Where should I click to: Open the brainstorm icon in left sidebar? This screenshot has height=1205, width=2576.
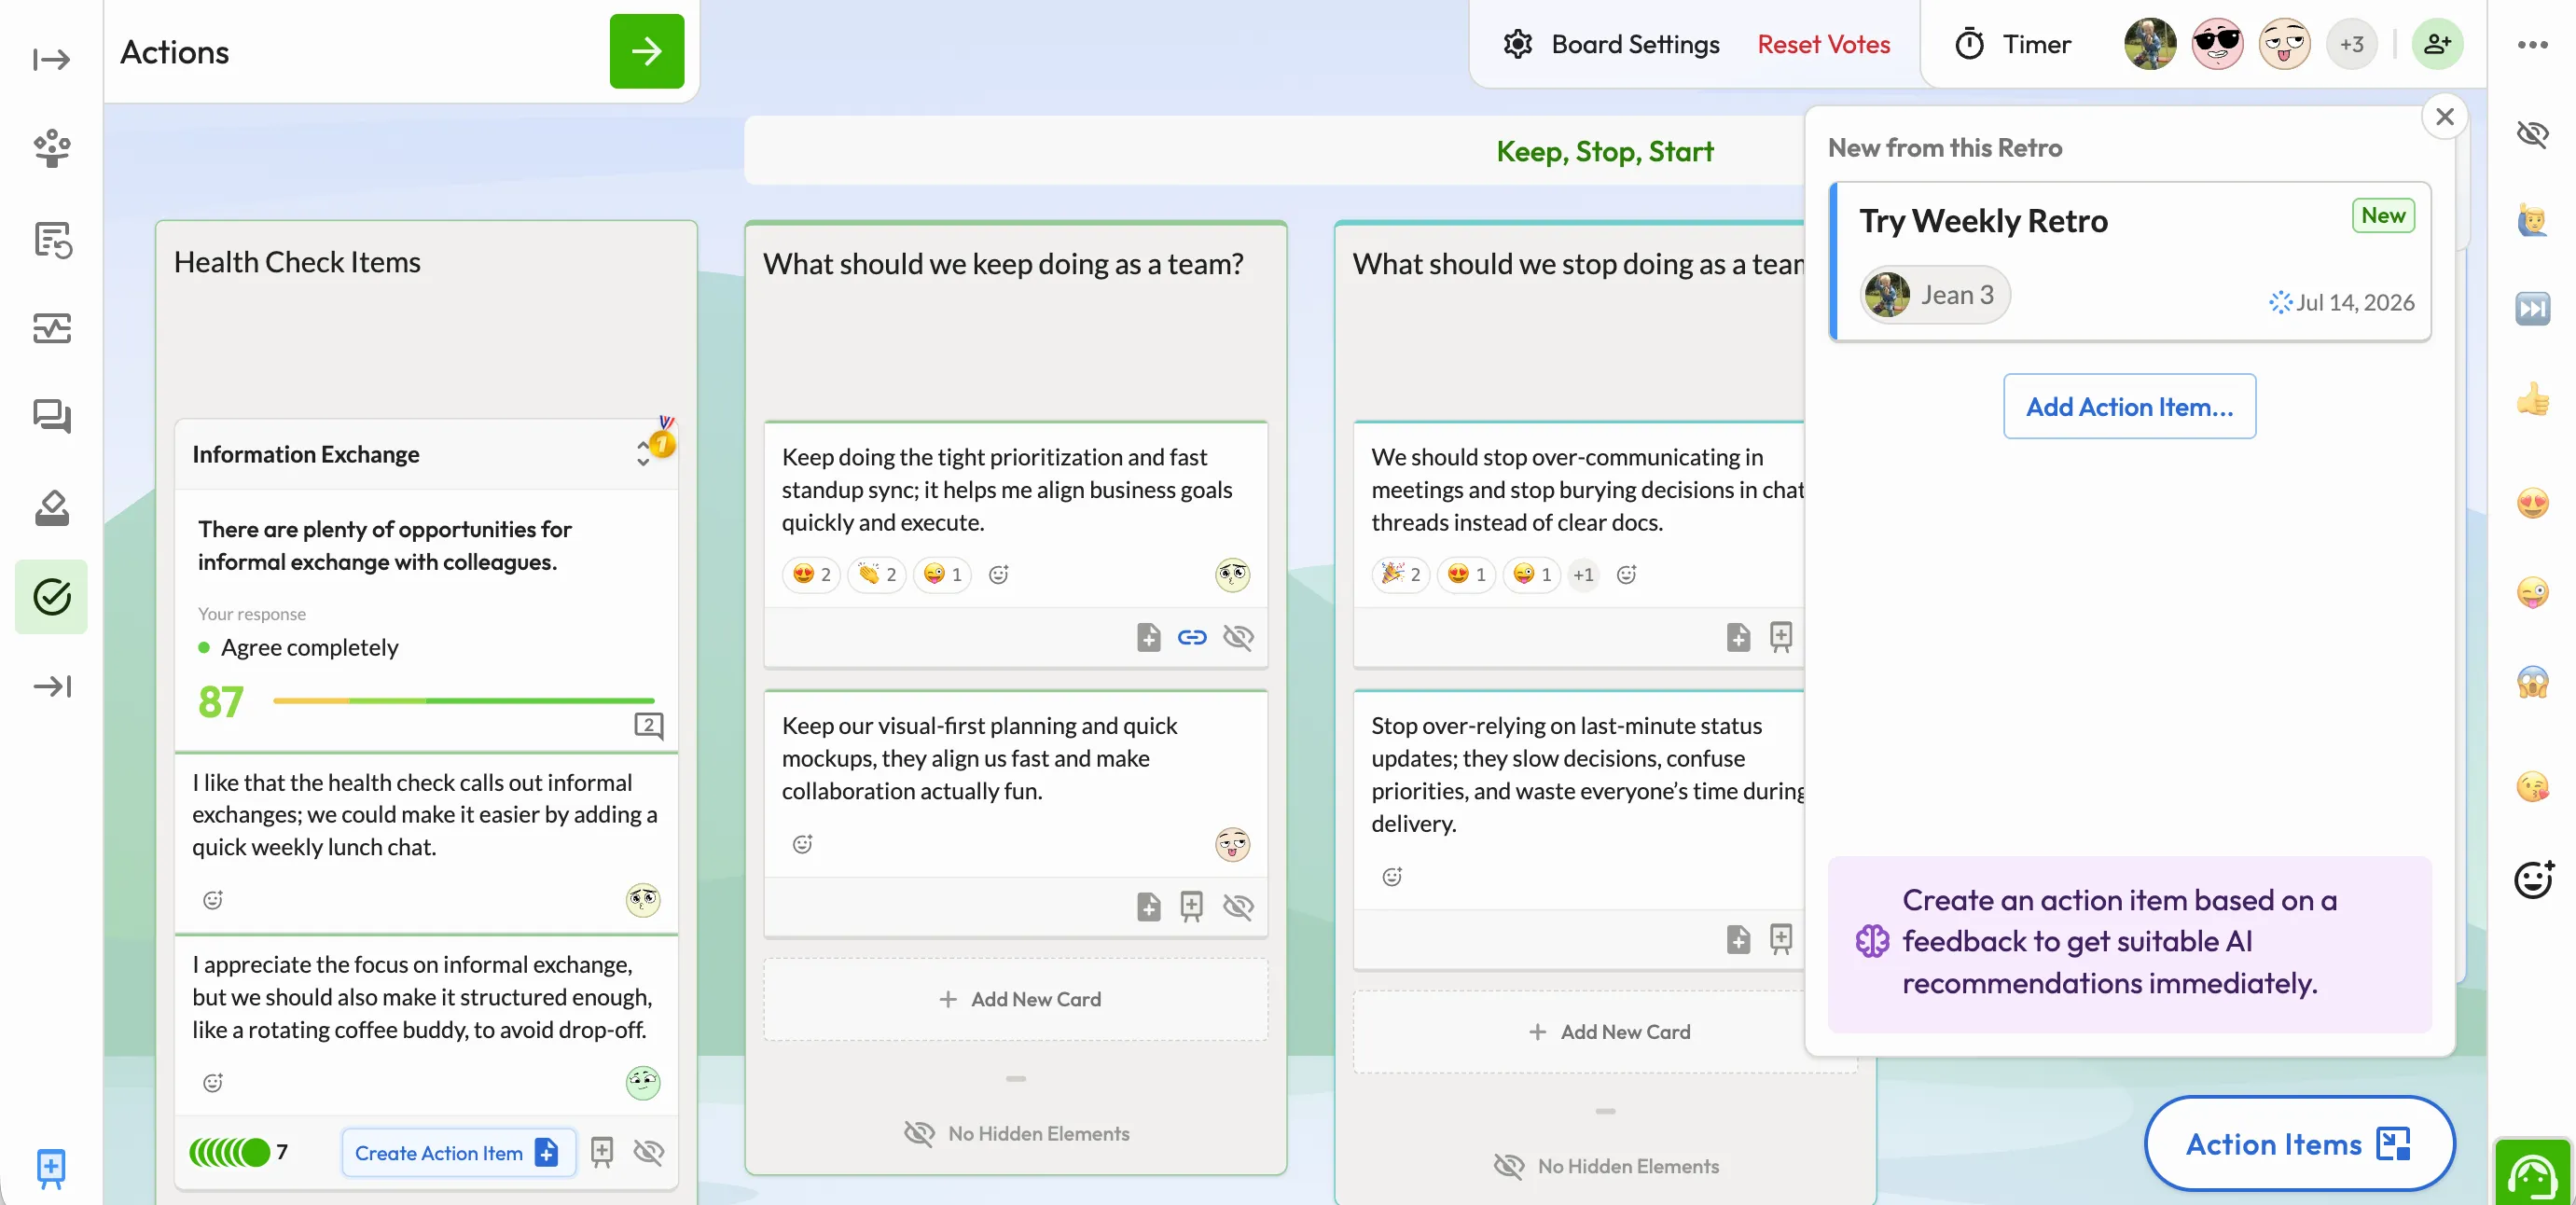[52, 149]
